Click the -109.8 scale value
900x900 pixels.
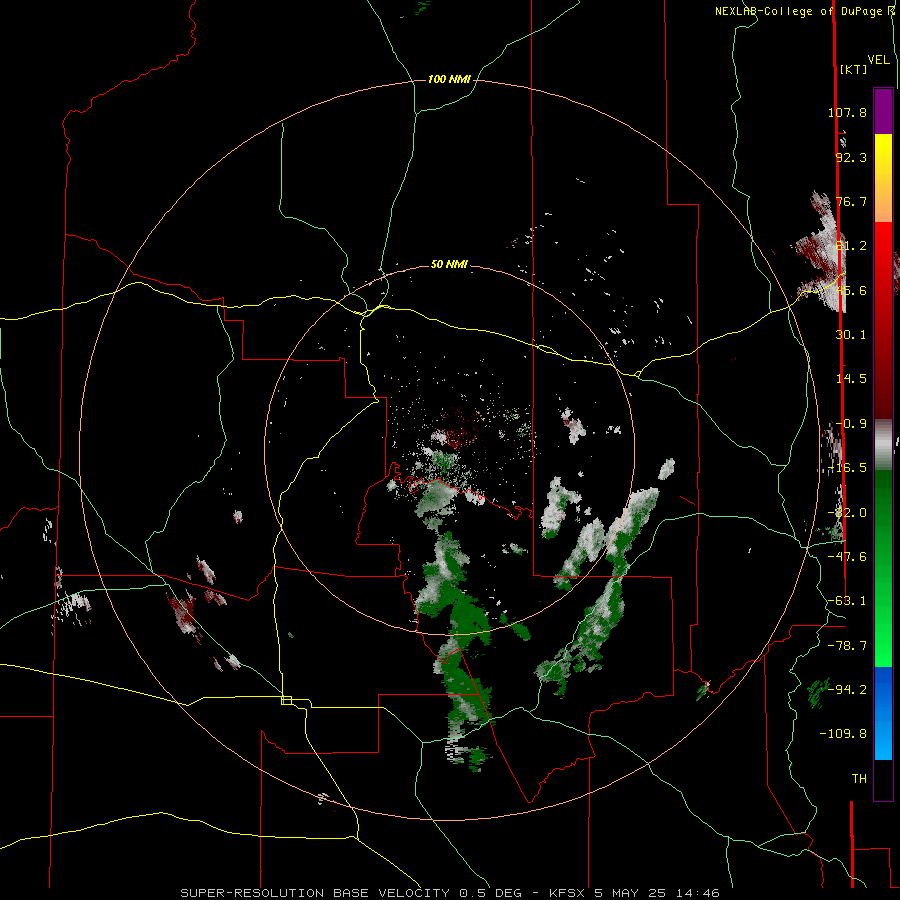pyautogui.click(x=843, y=734)
